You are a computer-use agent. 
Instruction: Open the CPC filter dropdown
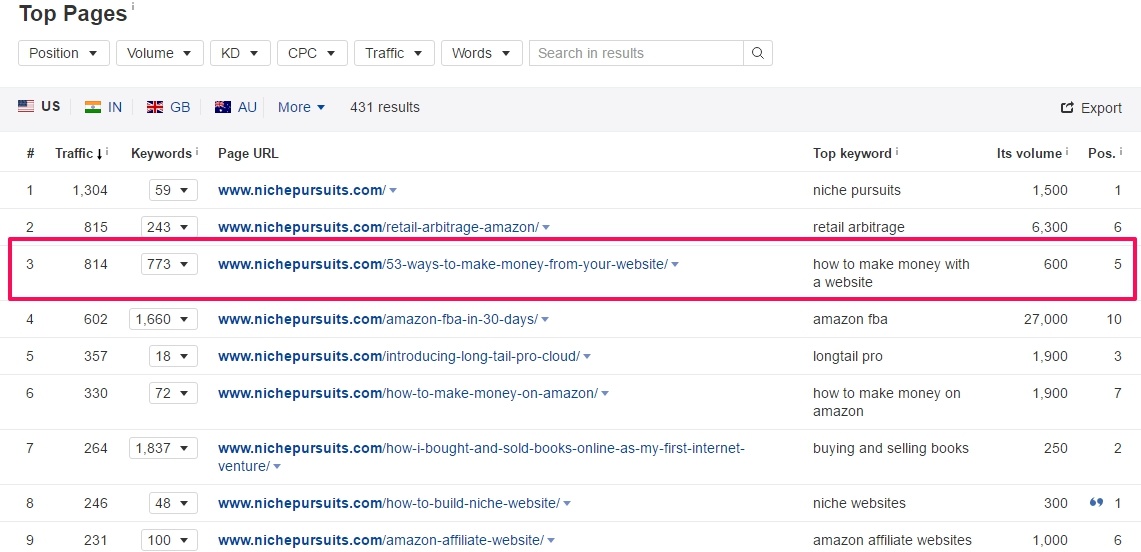(312, 53)
